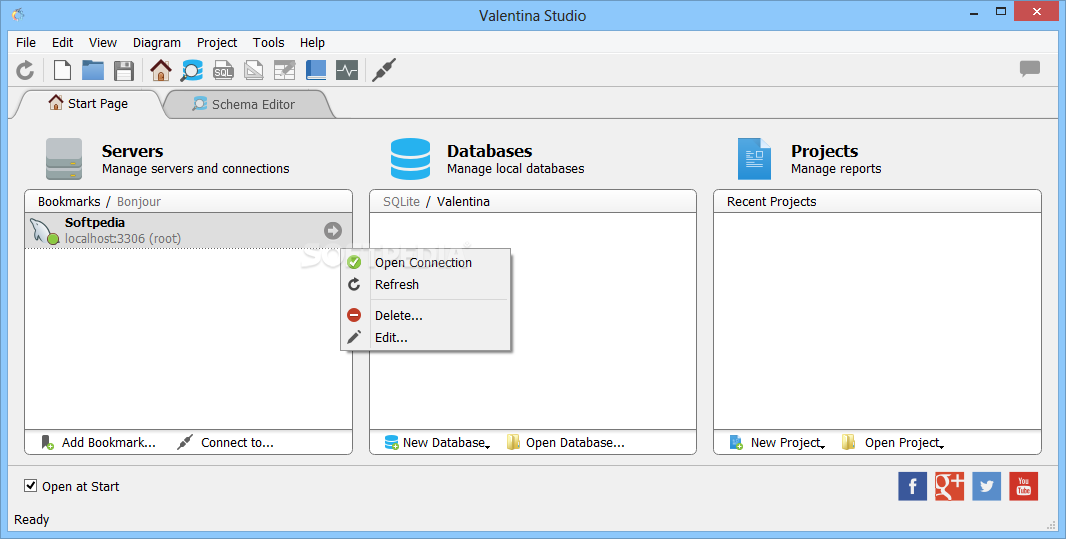Open the Twitter icon
This screenshot has height=539, width=1066.
(x=986, y=486)
